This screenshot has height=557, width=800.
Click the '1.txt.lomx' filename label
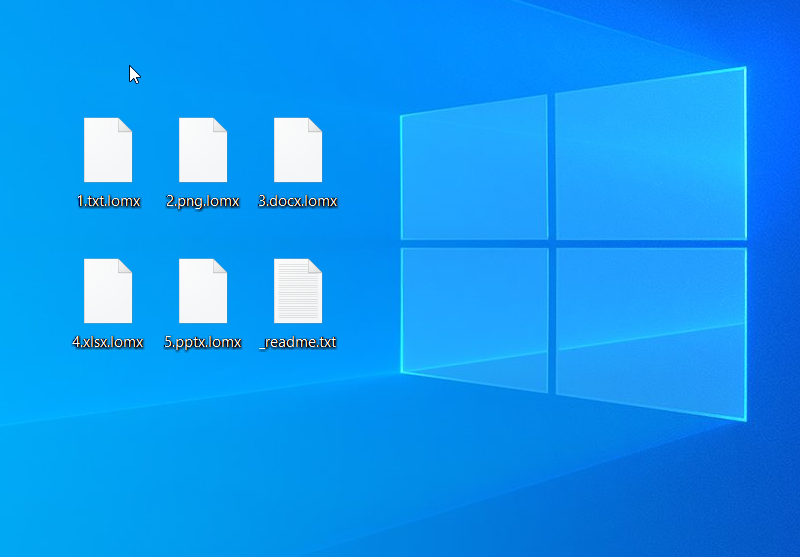pyautogui.click(x=108, y=201)
